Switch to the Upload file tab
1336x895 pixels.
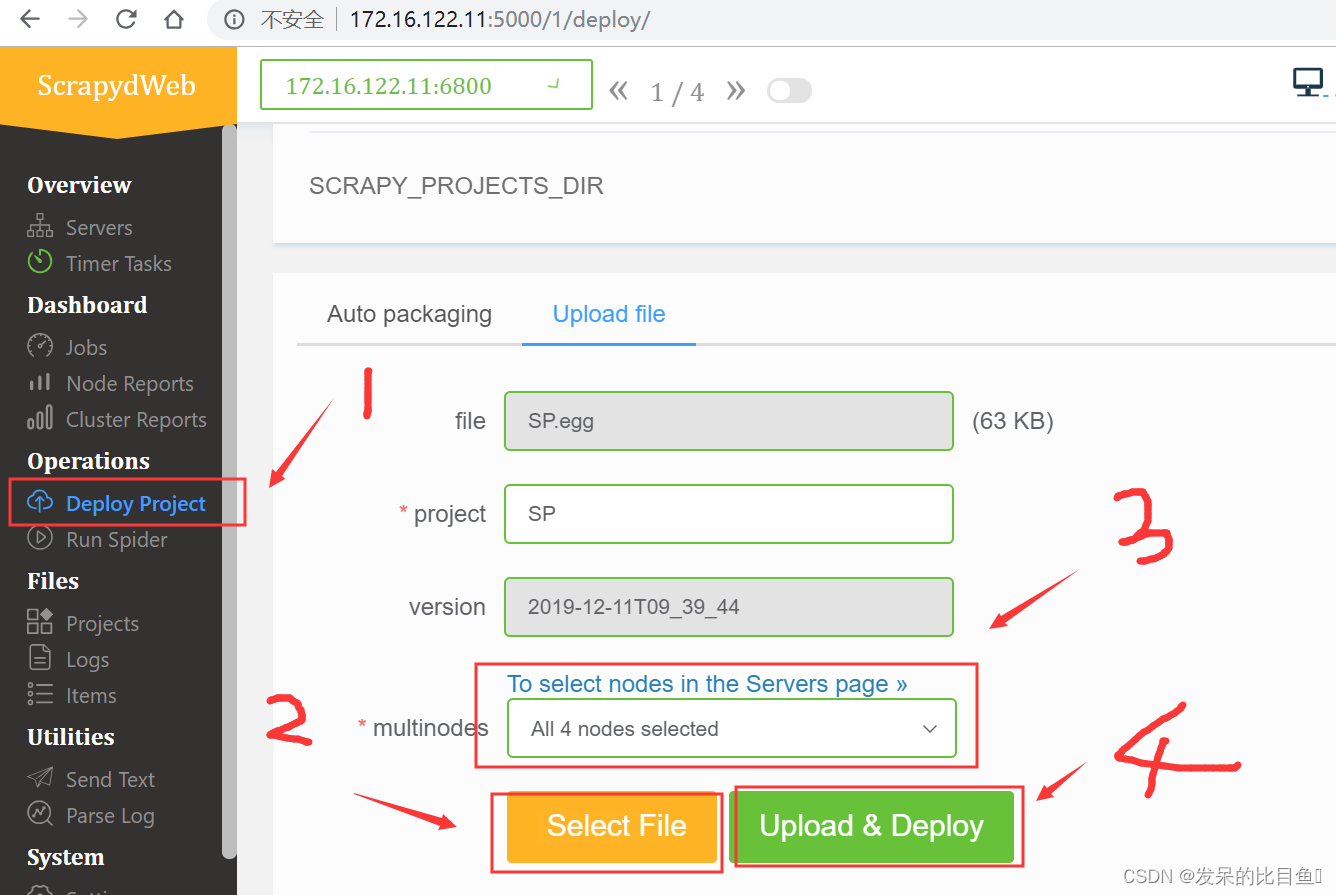click(609, 314)
